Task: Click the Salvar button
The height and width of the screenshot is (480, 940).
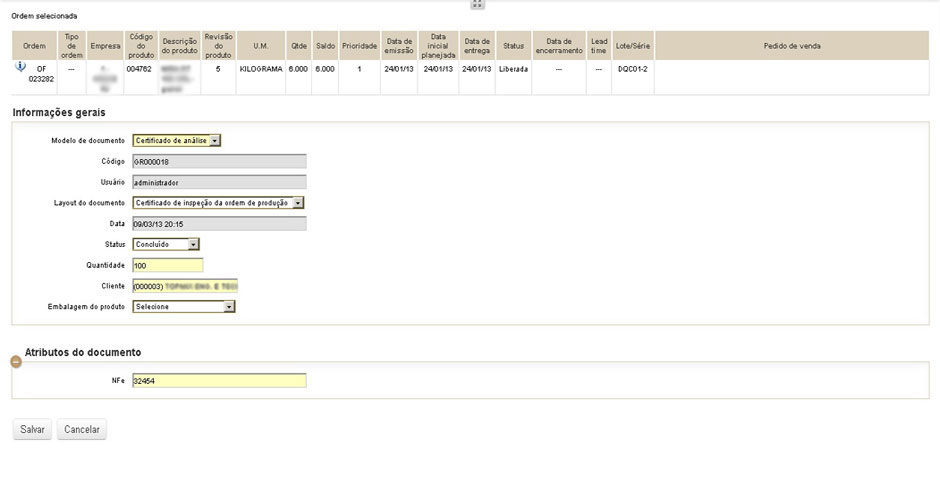Action: (32, 429)
